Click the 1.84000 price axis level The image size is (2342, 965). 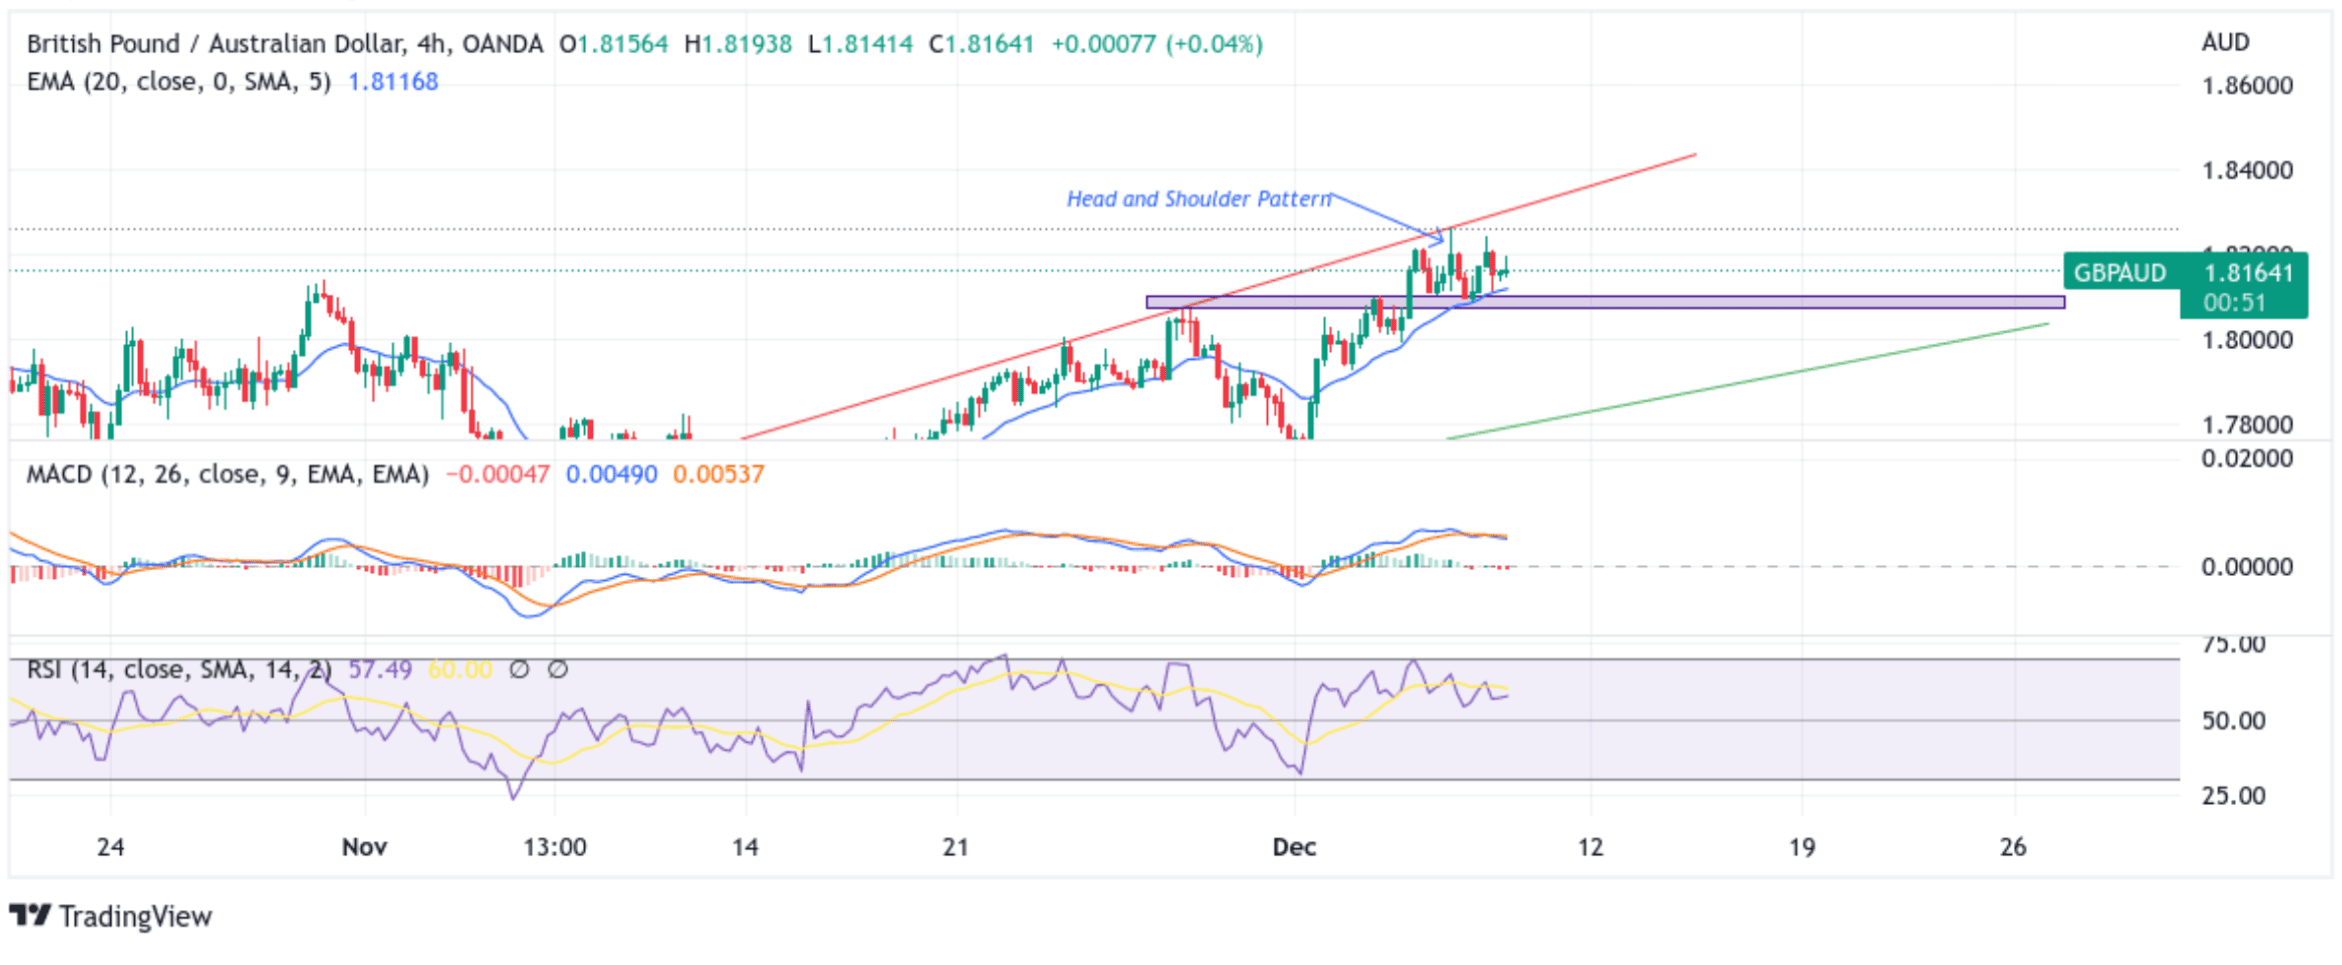point(2247,170)
